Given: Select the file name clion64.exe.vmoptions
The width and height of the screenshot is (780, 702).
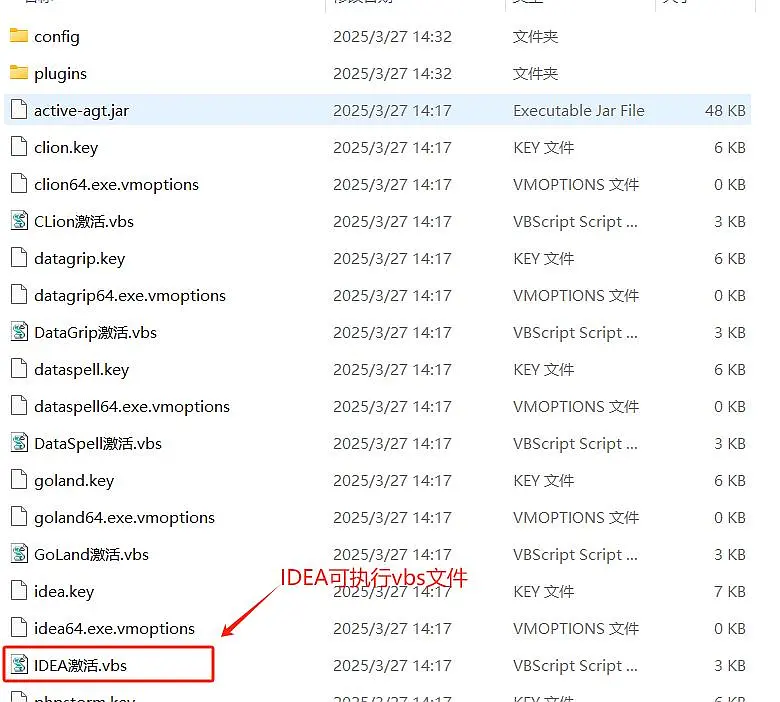Looking at the screenshot, I should tap(116, 185).
